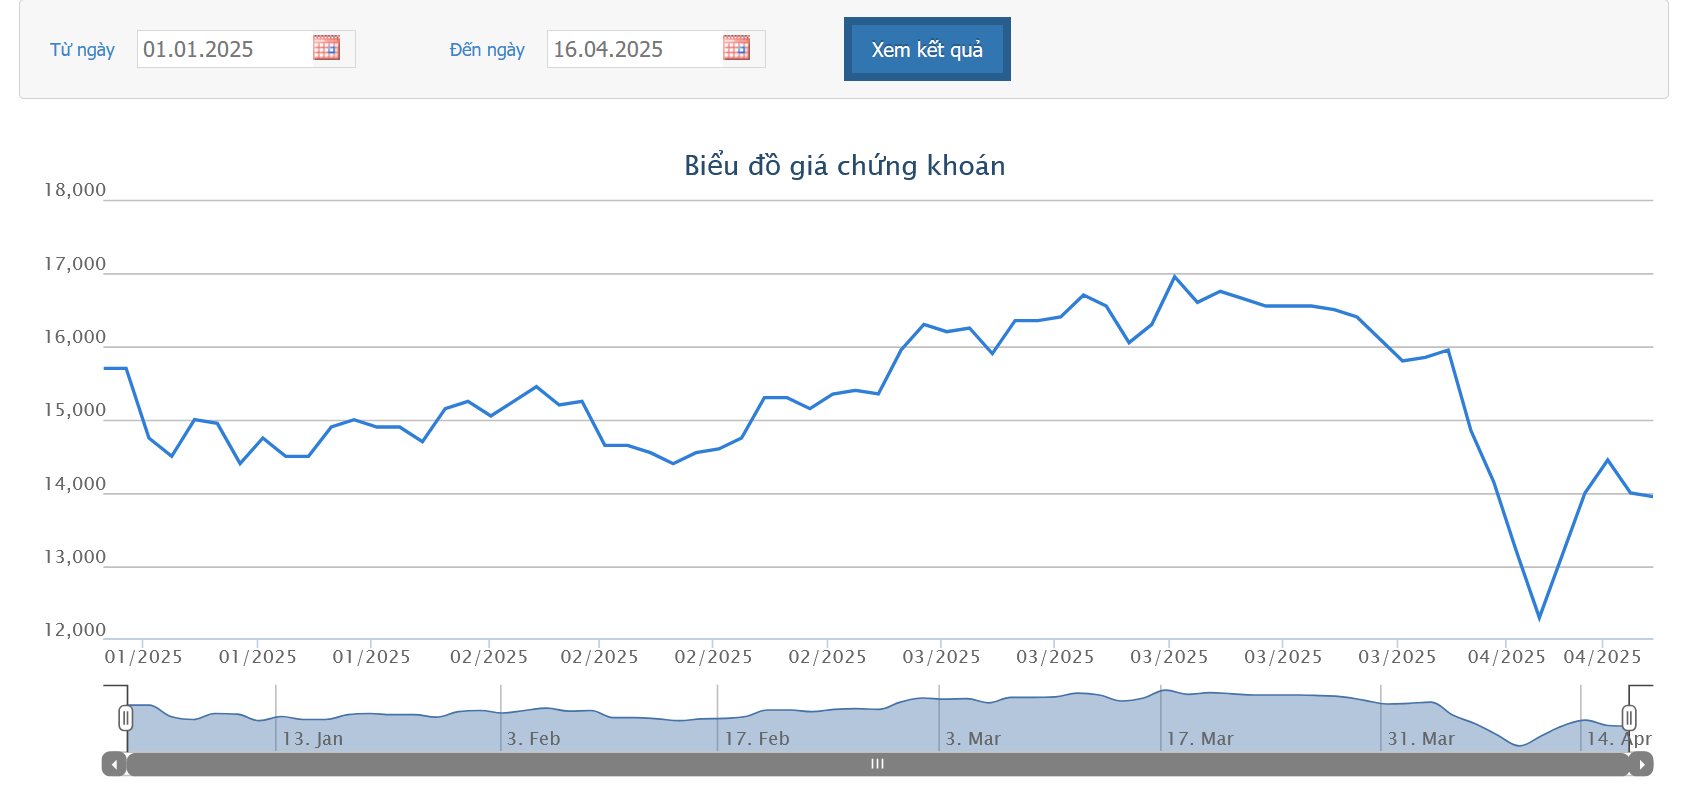Click the 13,000 y-axis label

[x=75, y=557]
